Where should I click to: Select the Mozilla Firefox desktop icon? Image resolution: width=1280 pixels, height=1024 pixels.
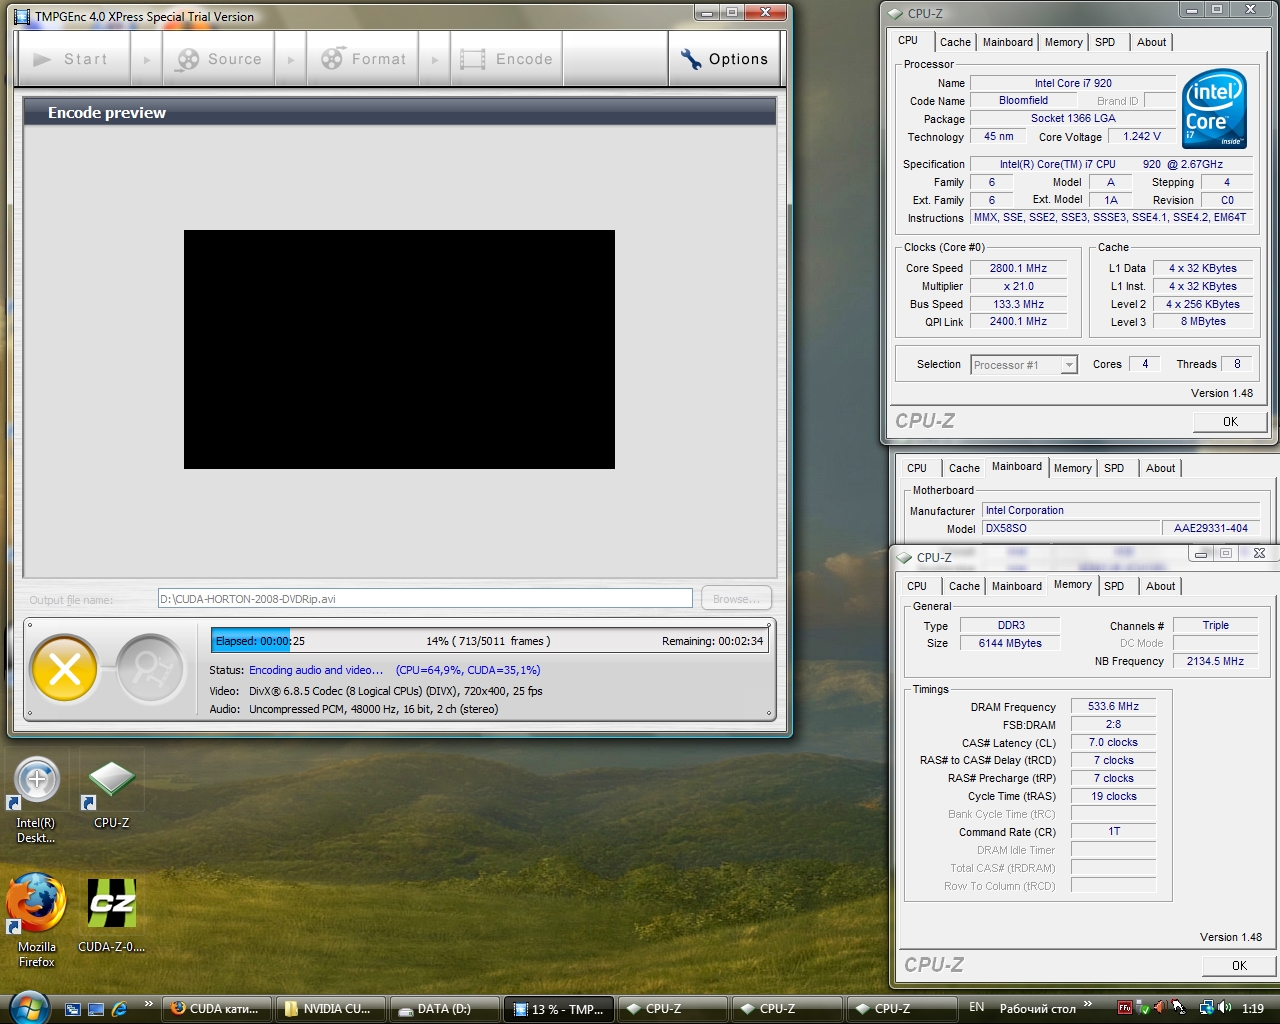[x=37, y=920]
